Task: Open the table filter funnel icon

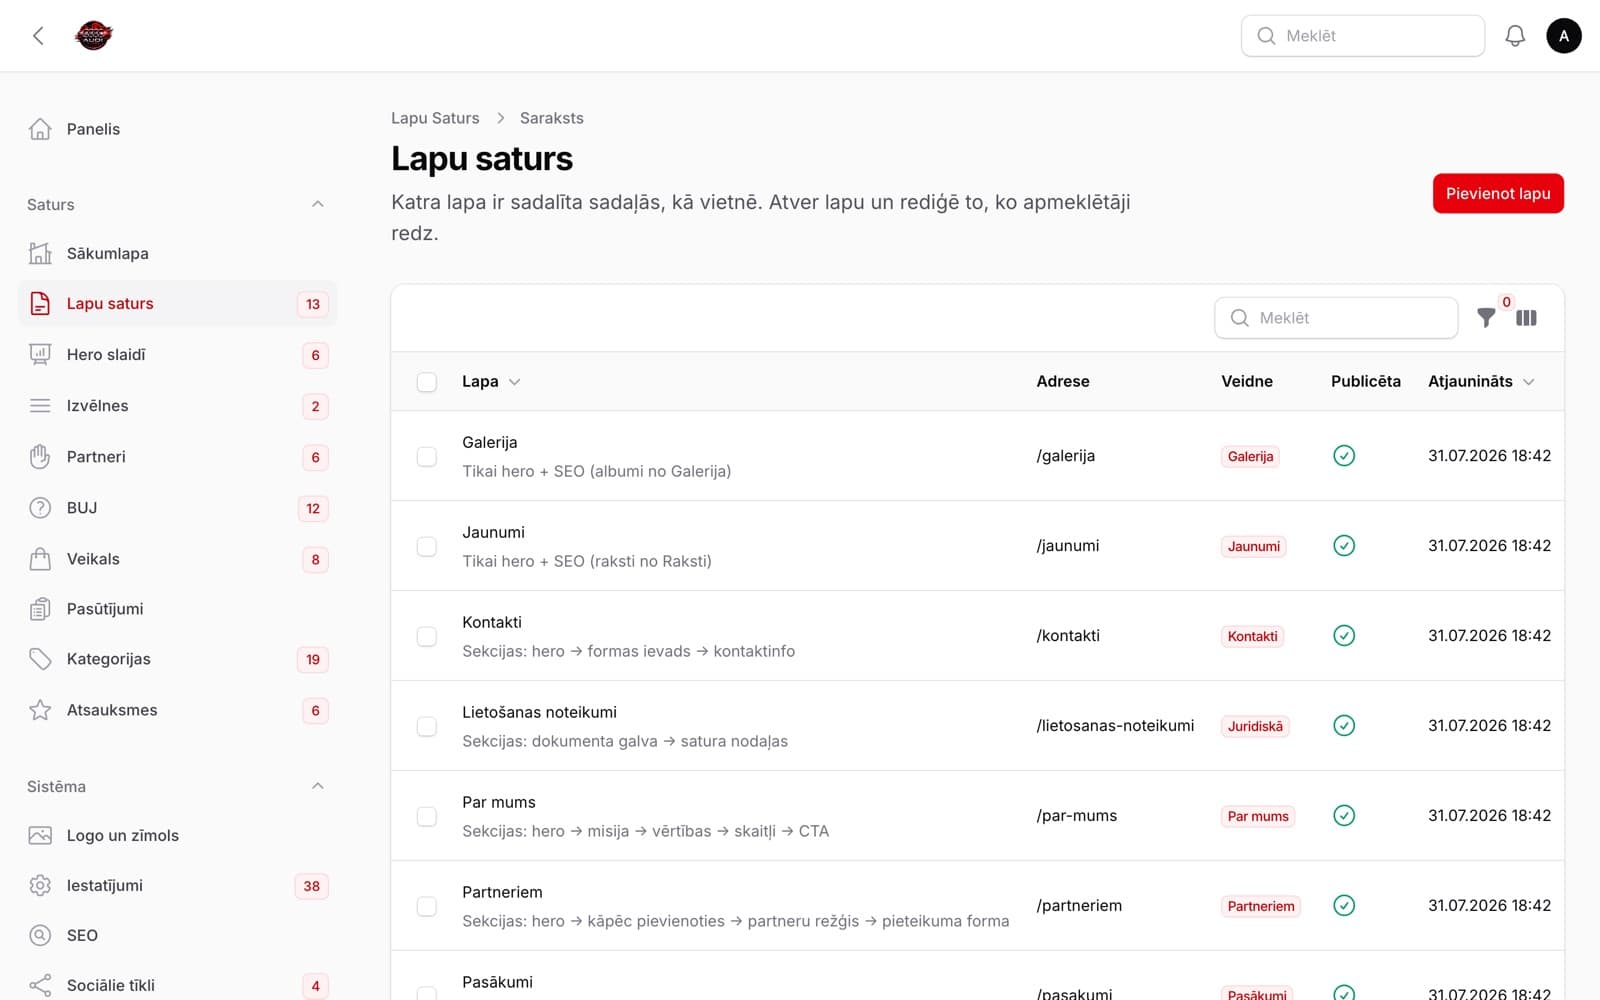Action: point(1486,318)
